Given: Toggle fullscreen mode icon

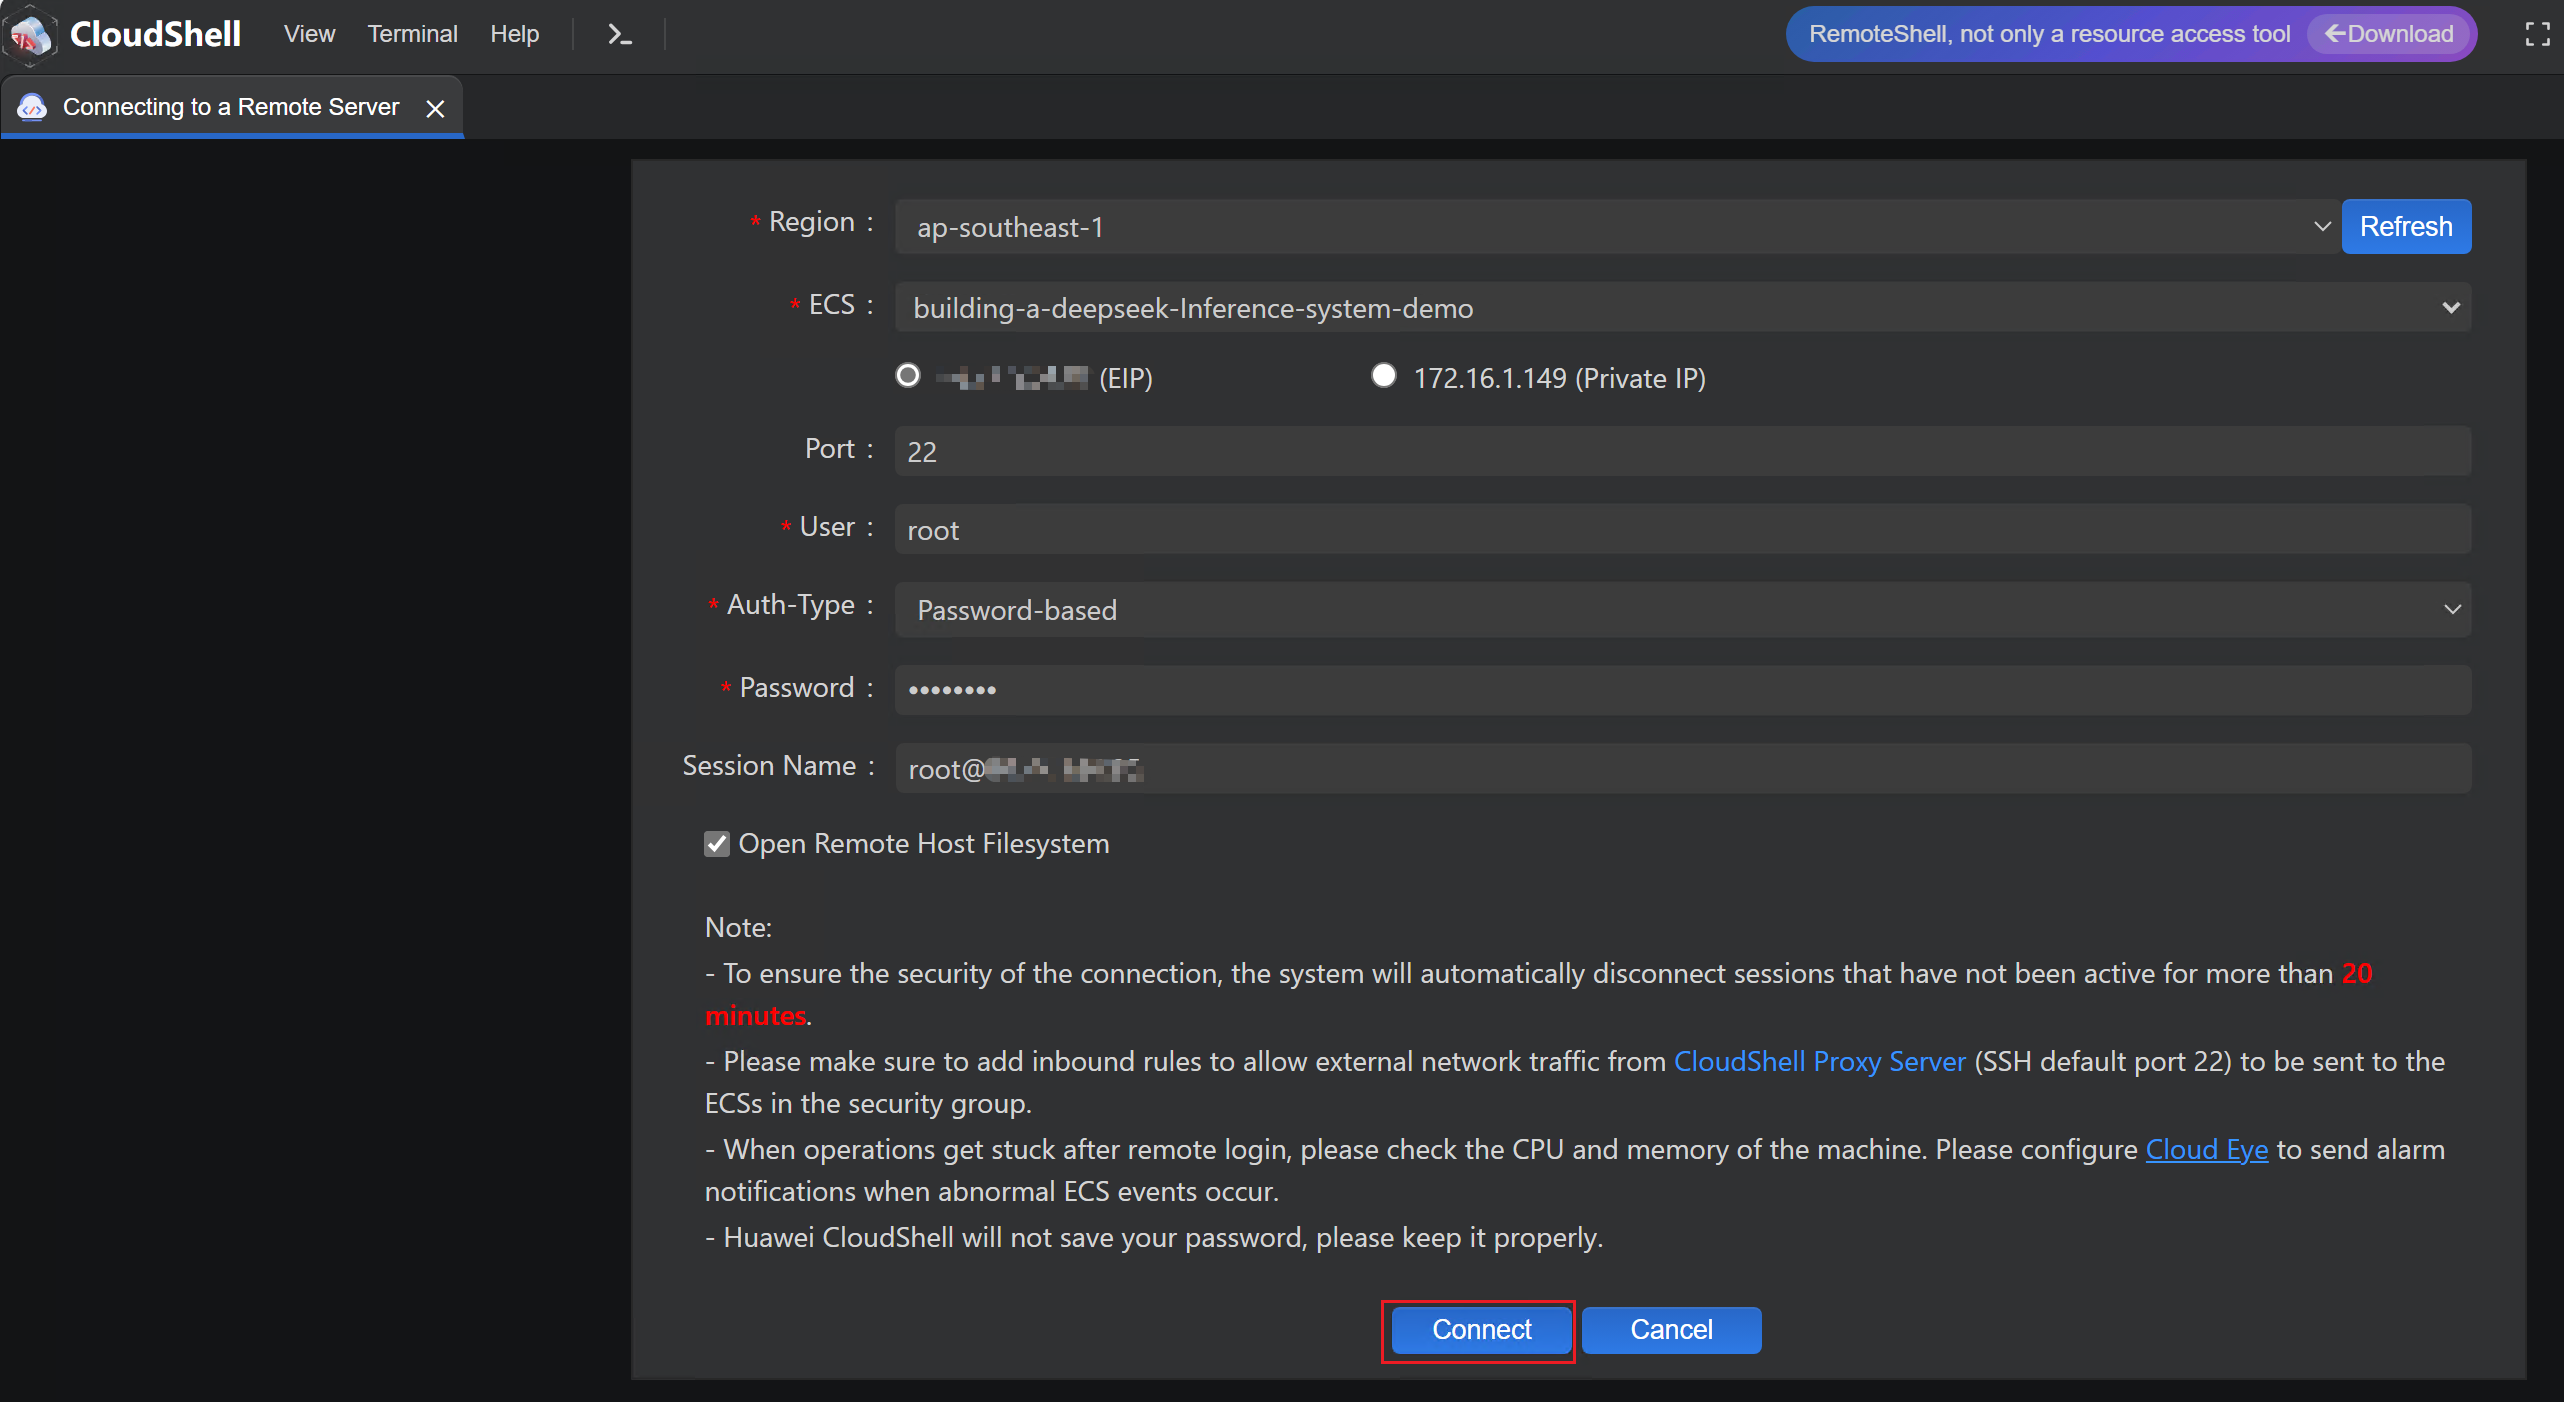Looking at the screenshot, I should click(x=2537, y=35).
